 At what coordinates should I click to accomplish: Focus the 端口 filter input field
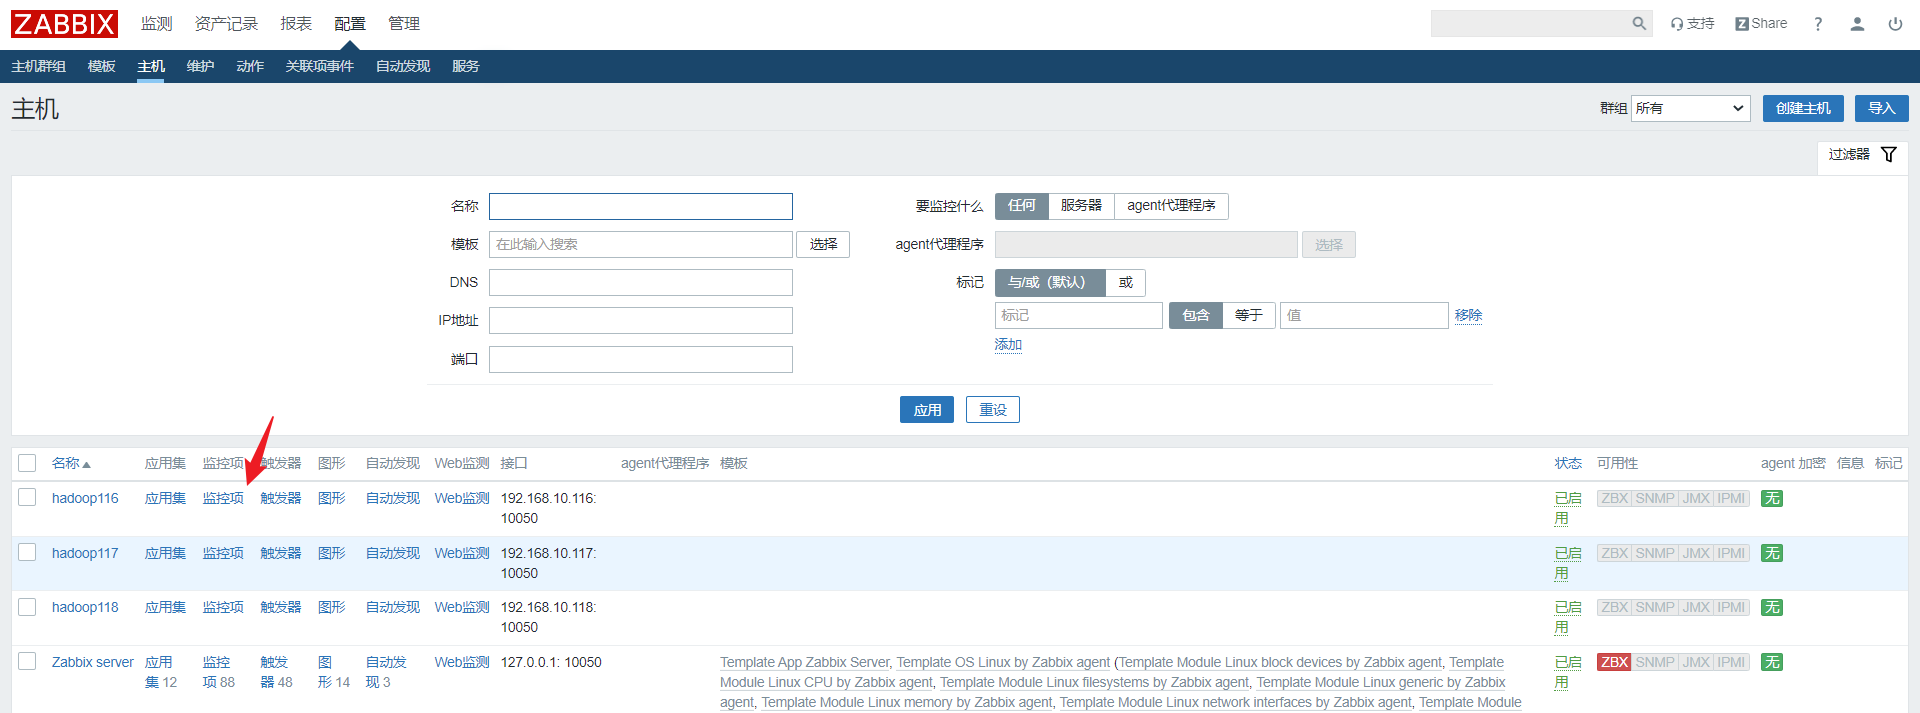(641, 359)
